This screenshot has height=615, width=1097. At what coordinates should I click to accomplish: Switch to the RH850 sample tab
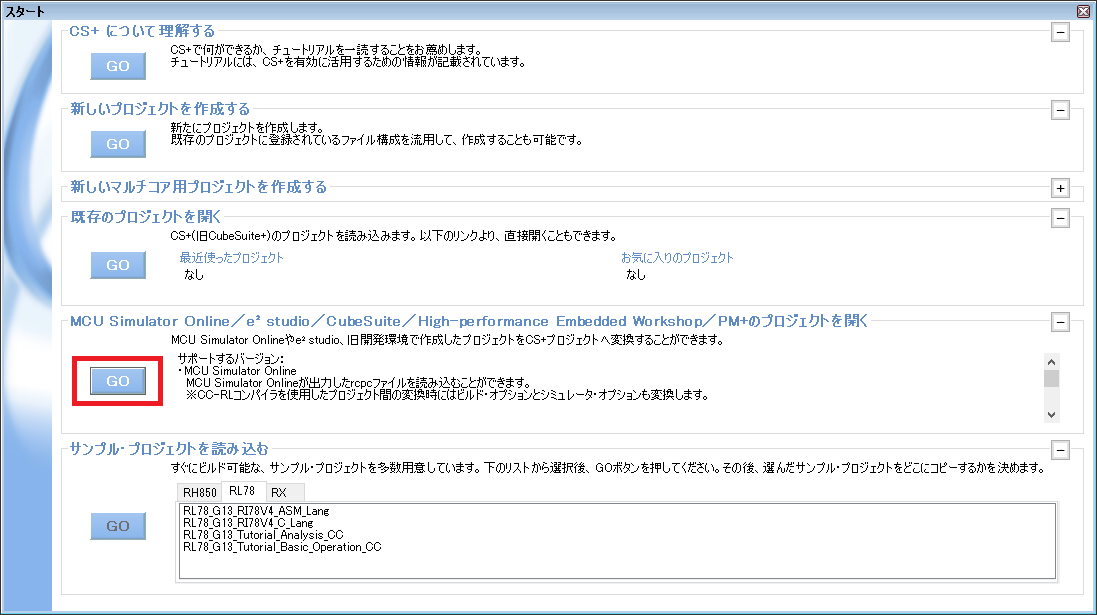click(x=198, y=492)
